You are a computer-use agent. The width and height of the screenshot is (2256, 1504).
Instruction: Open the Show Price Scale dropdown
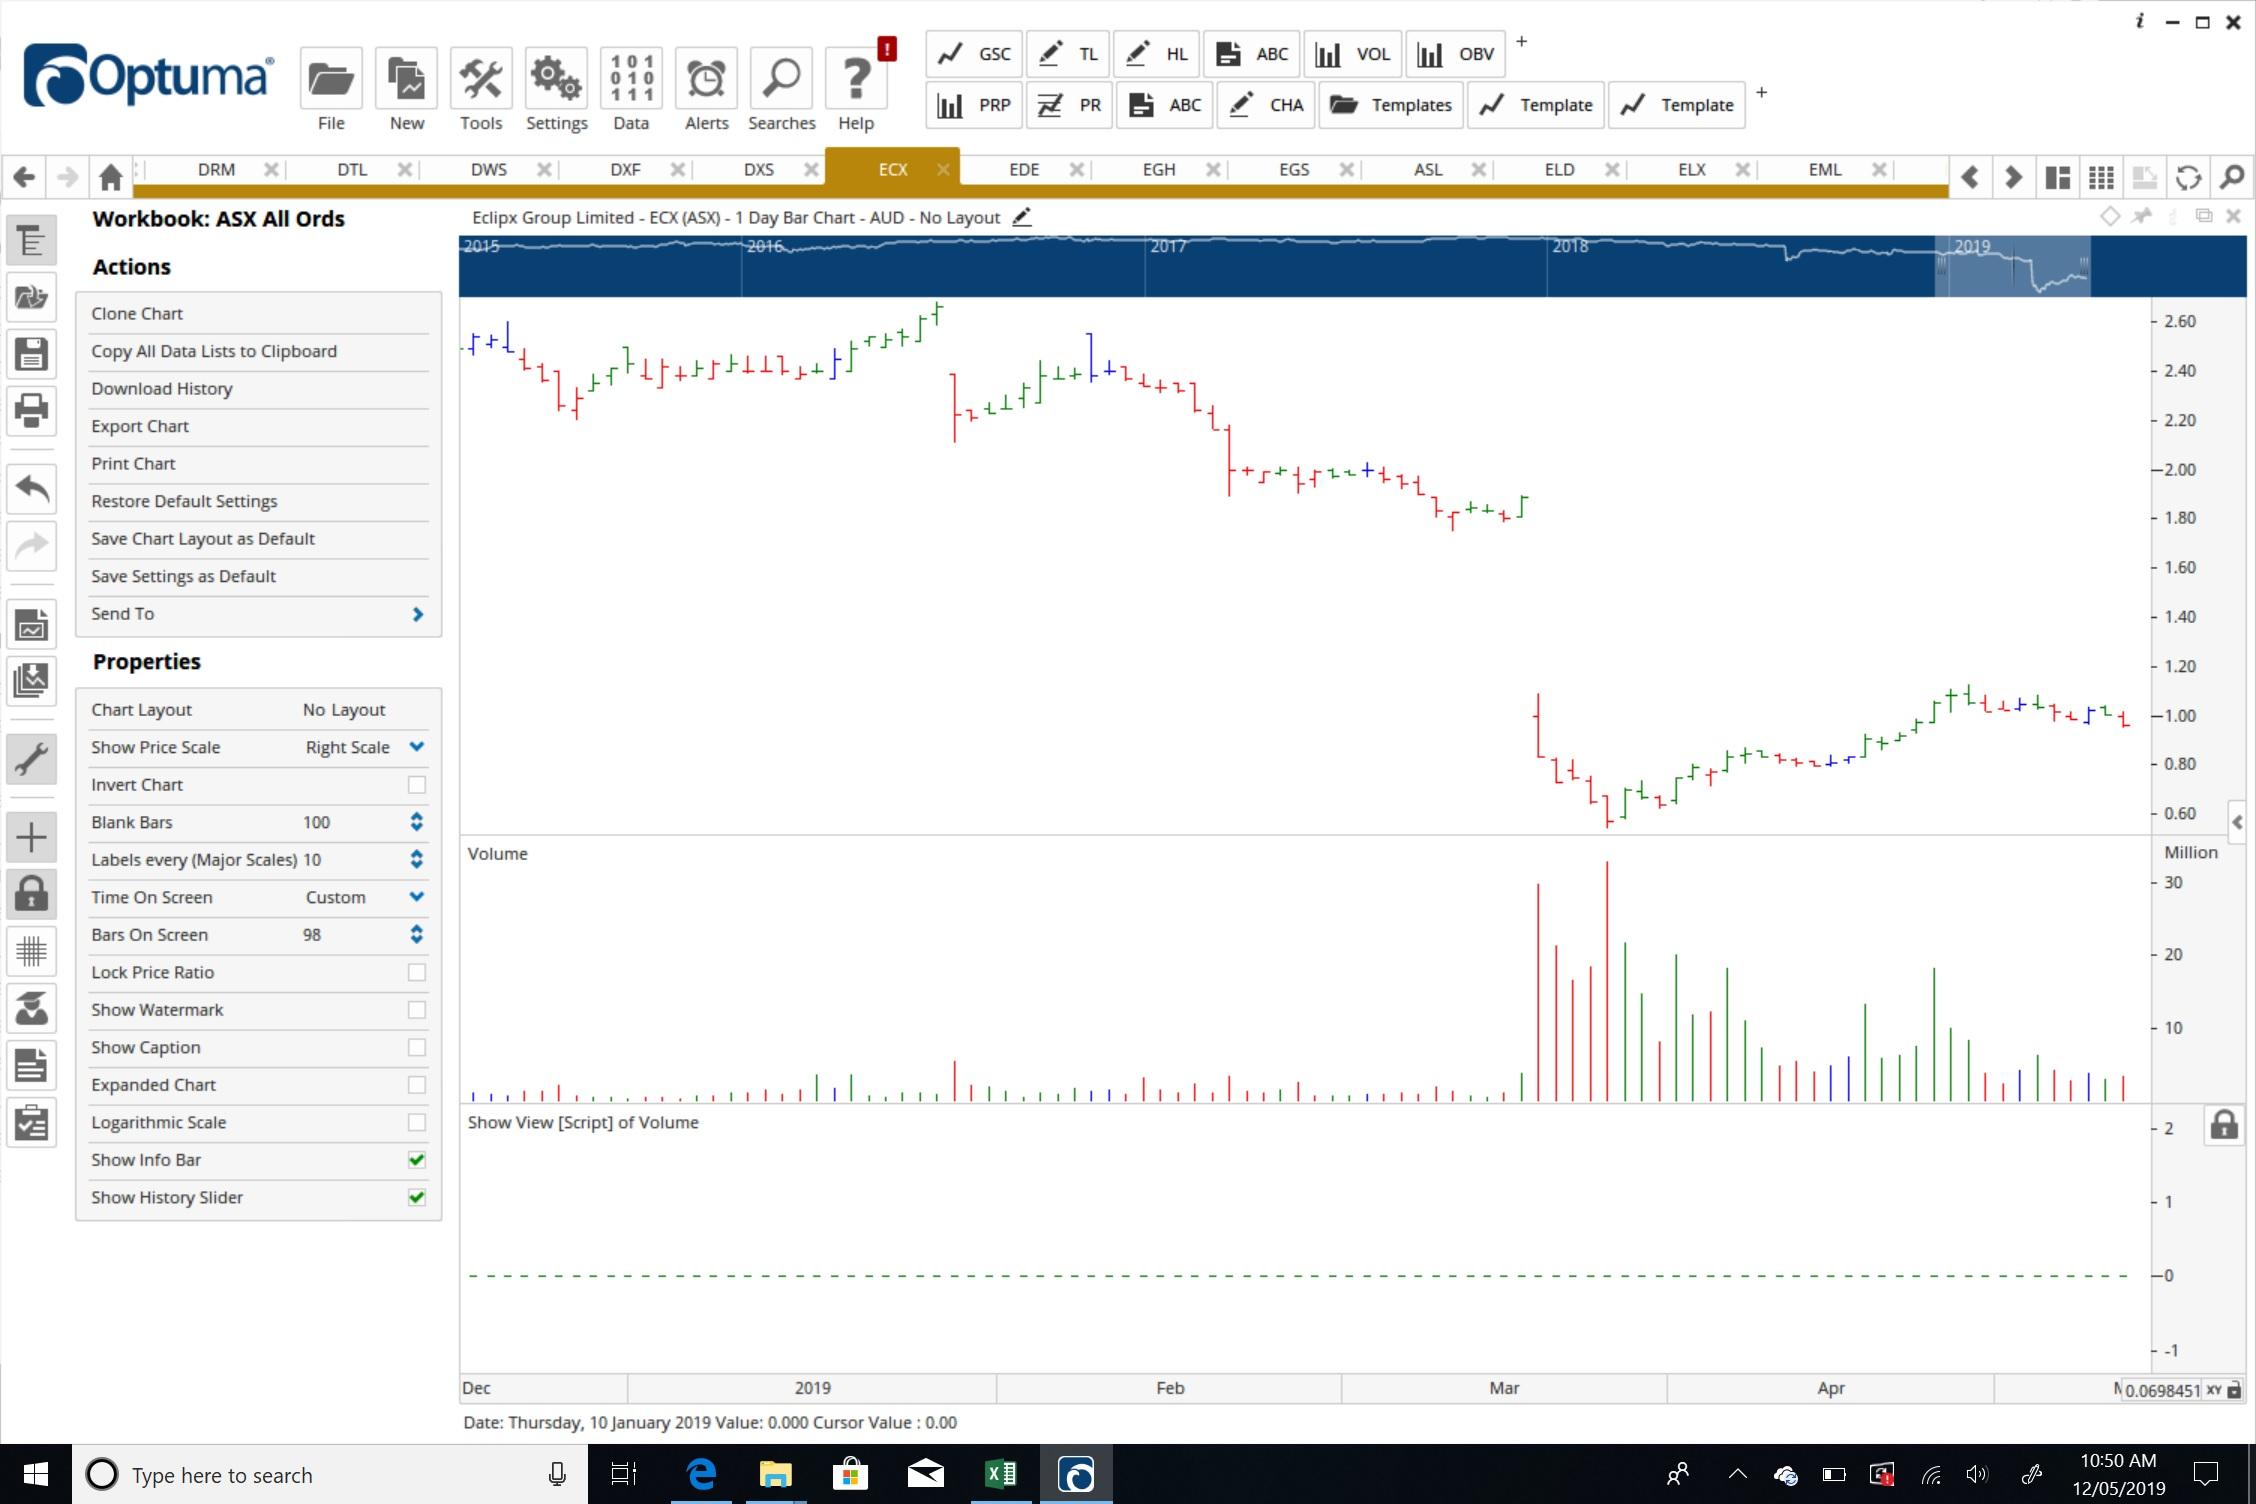pos(417,747)
